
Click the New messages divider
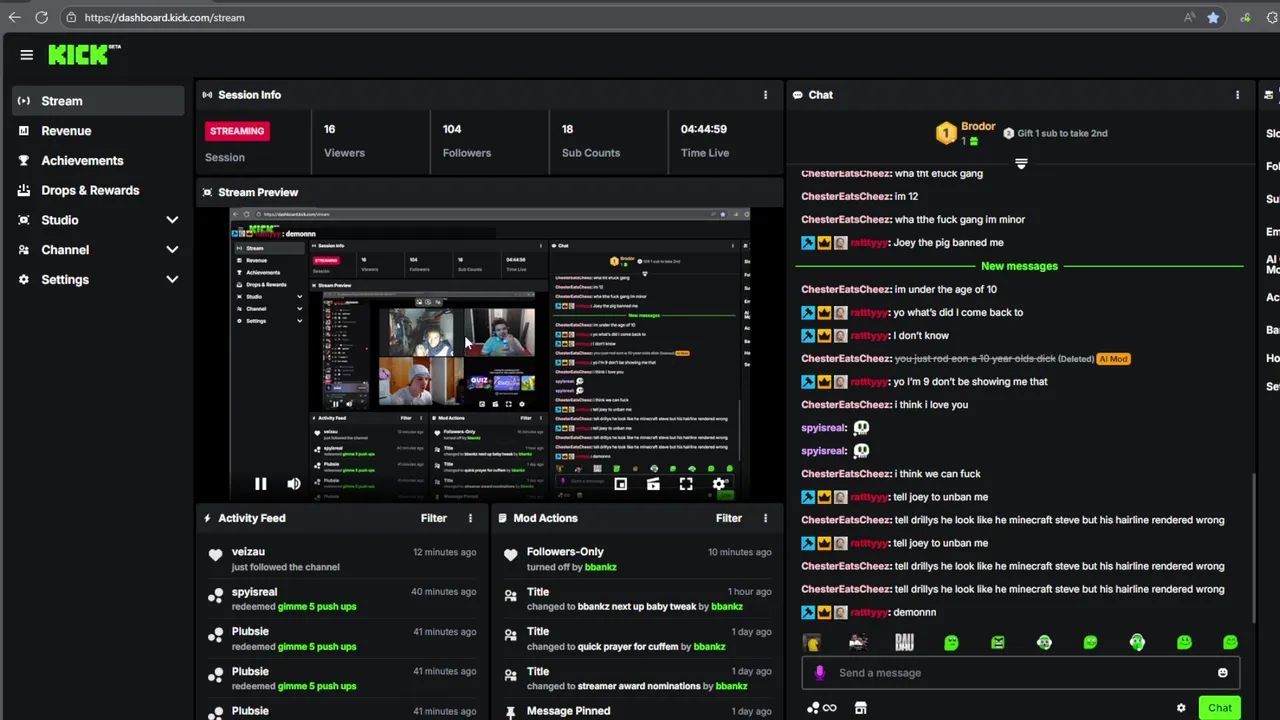point(1019,266)
